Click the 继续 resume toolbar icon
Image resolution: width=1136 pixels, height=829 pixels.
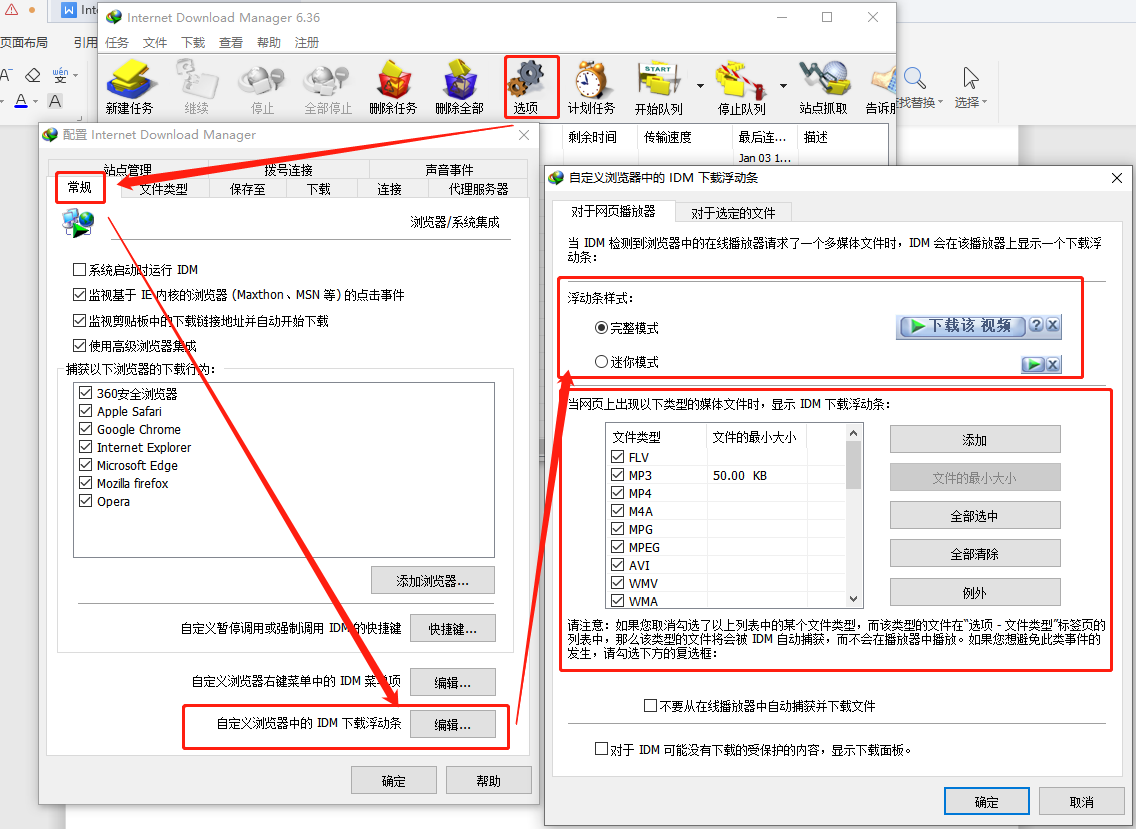tap(196, 78)
